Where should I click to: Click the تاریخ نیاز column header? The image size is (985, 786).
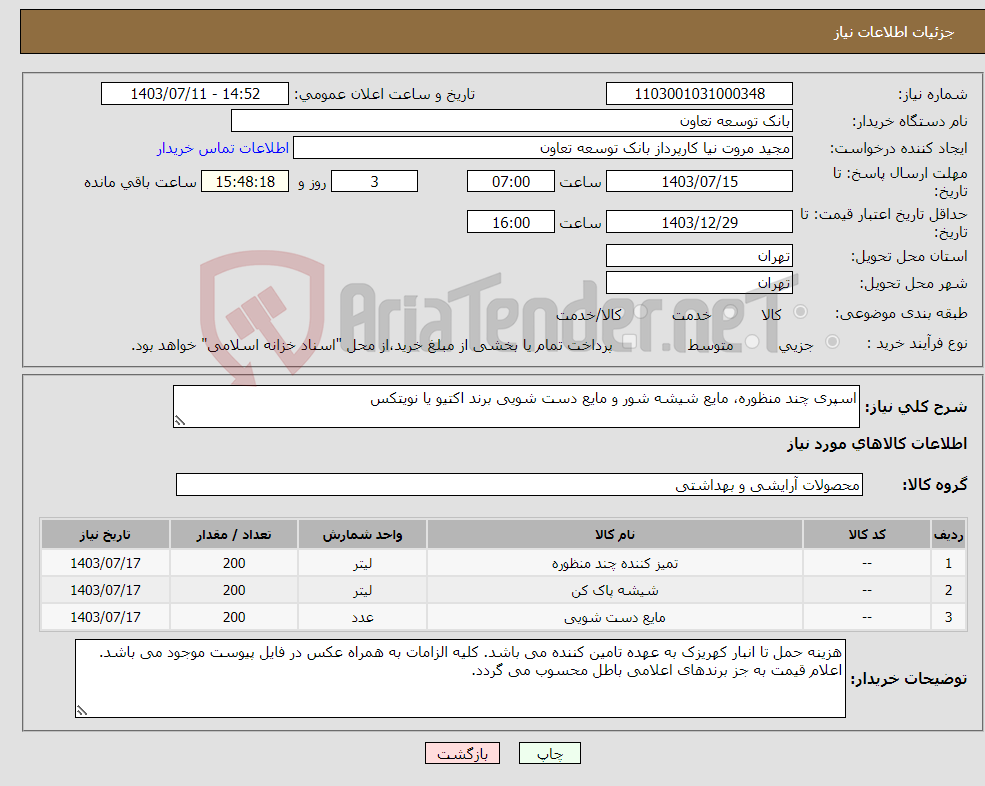pos(106,535)
